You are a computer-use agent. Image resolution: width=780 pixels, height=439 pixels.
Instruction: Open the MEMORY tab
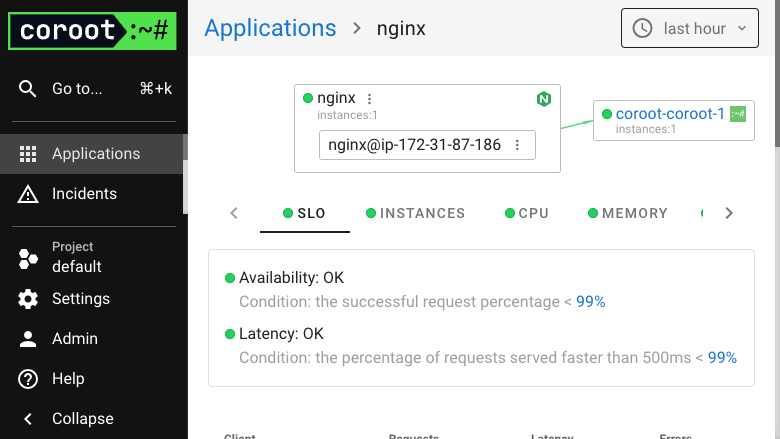pos(627,213)
